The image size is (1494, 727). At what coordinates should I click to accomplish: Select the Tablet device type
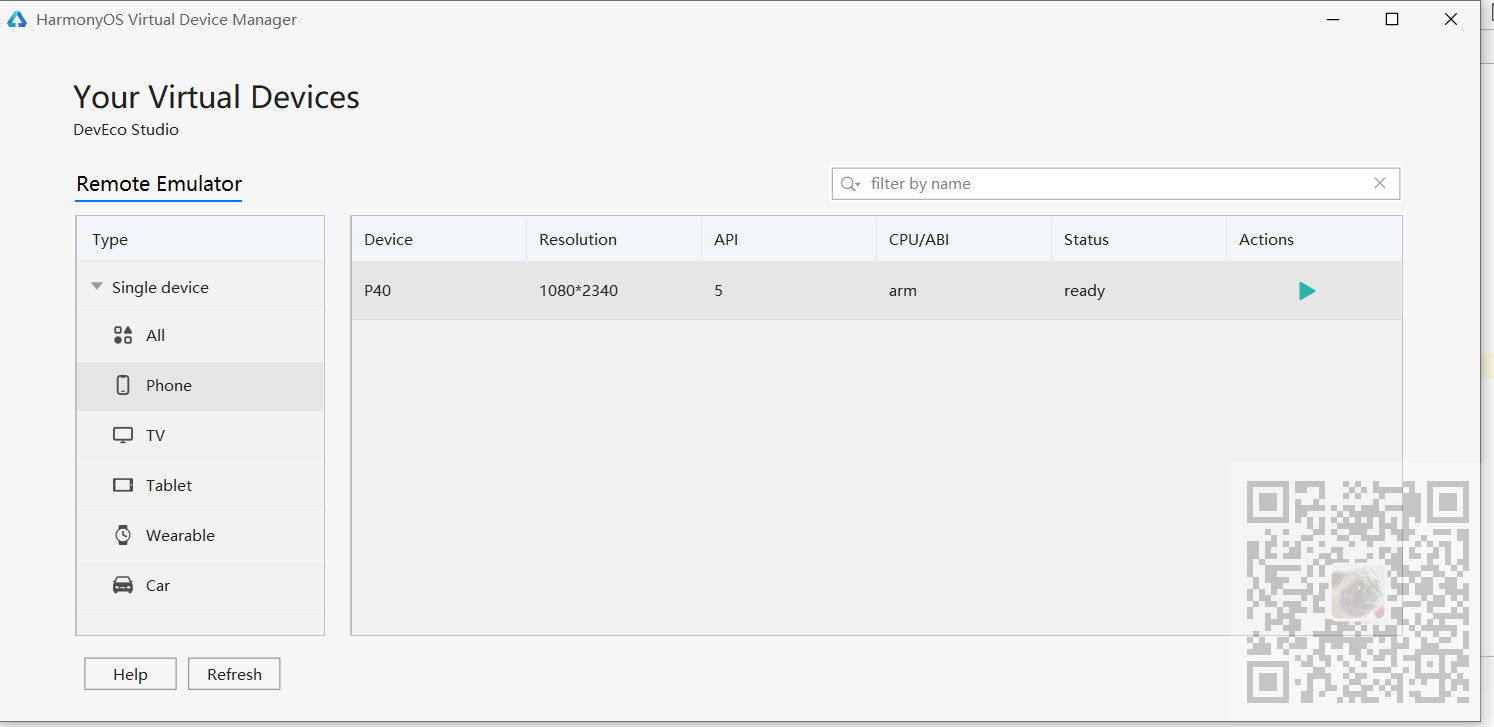point(200,486)
